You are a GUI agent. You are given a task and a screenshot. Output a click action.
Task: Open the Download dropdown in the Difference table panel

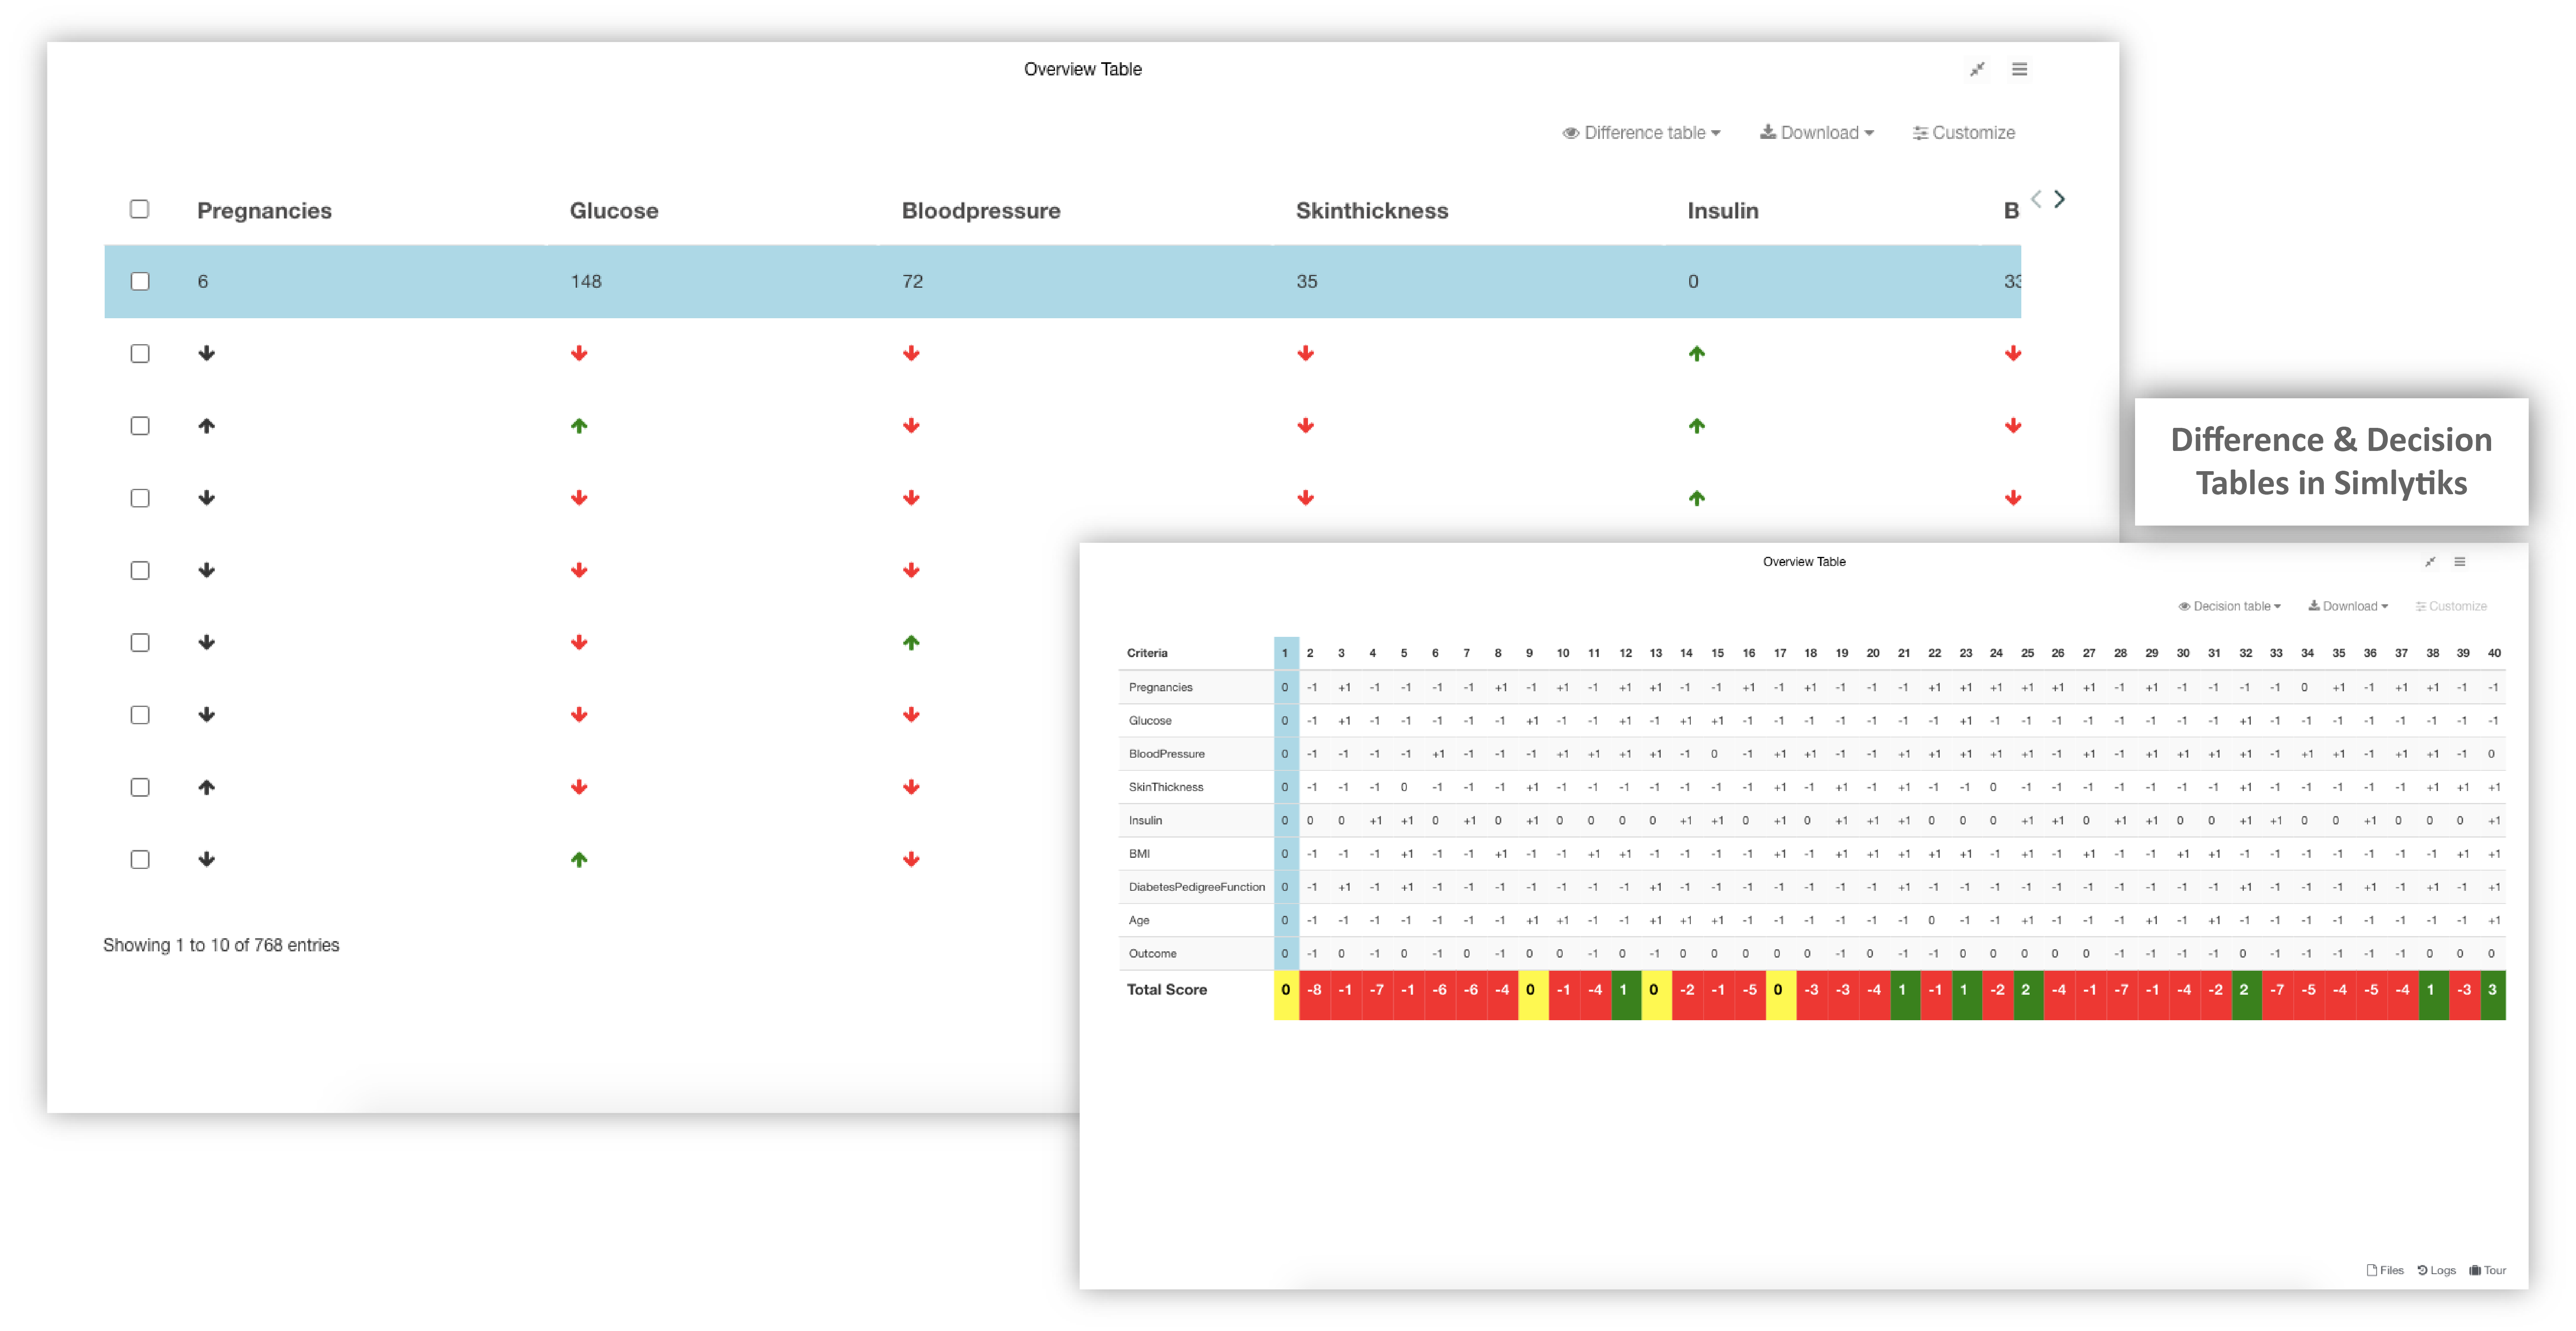pos(1816,133)
